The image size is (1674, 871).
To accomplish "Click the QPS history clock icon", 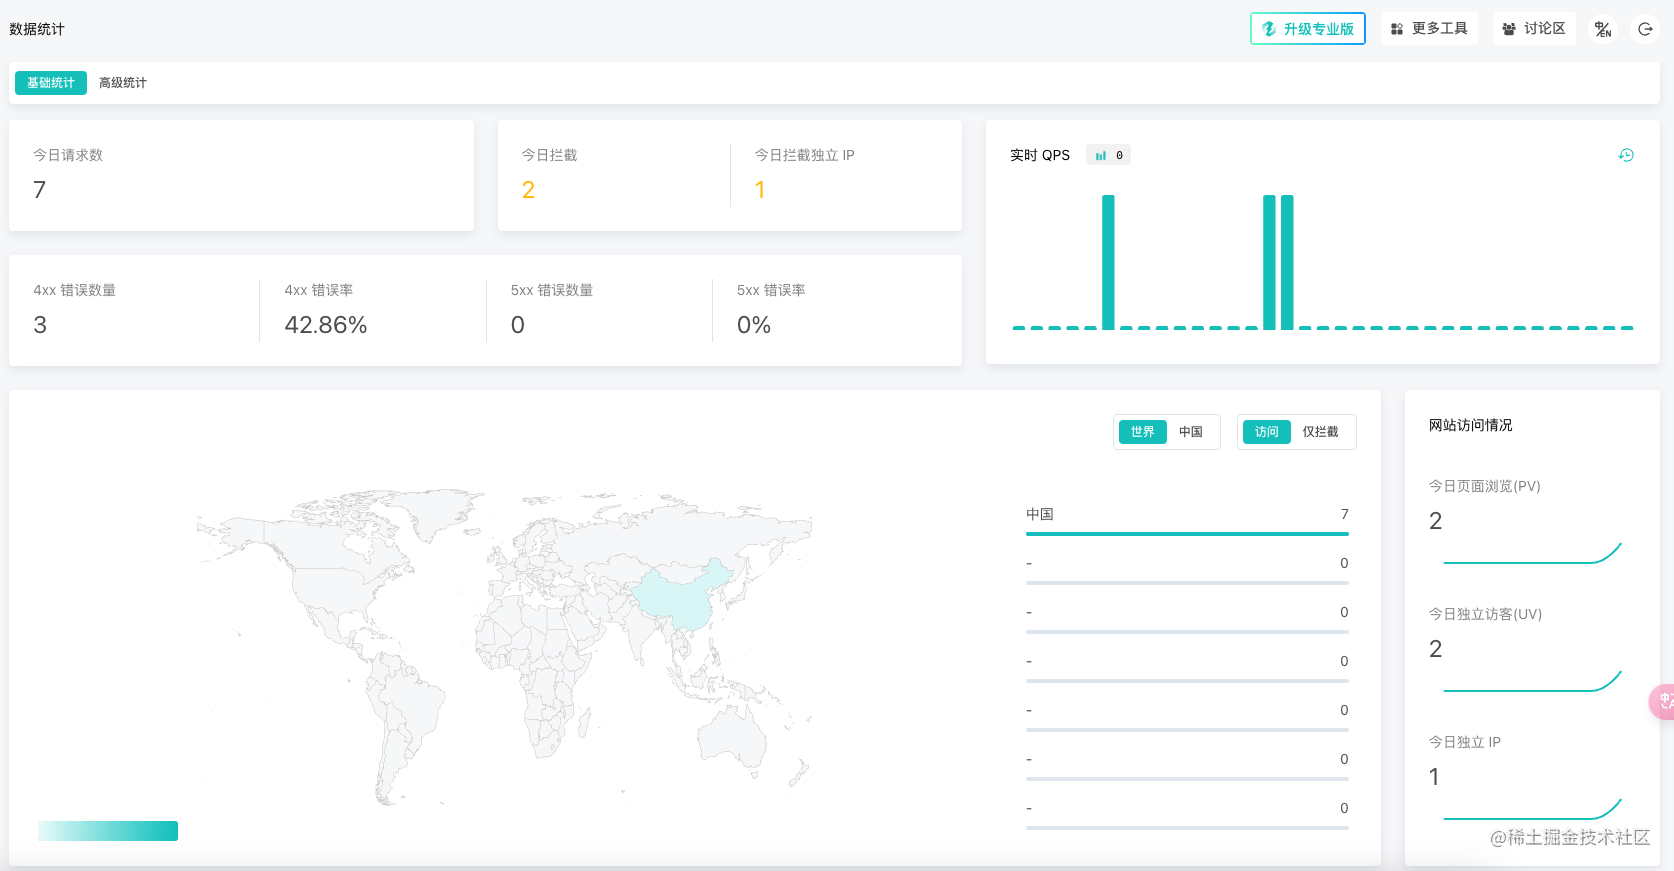I will 1626,155.
